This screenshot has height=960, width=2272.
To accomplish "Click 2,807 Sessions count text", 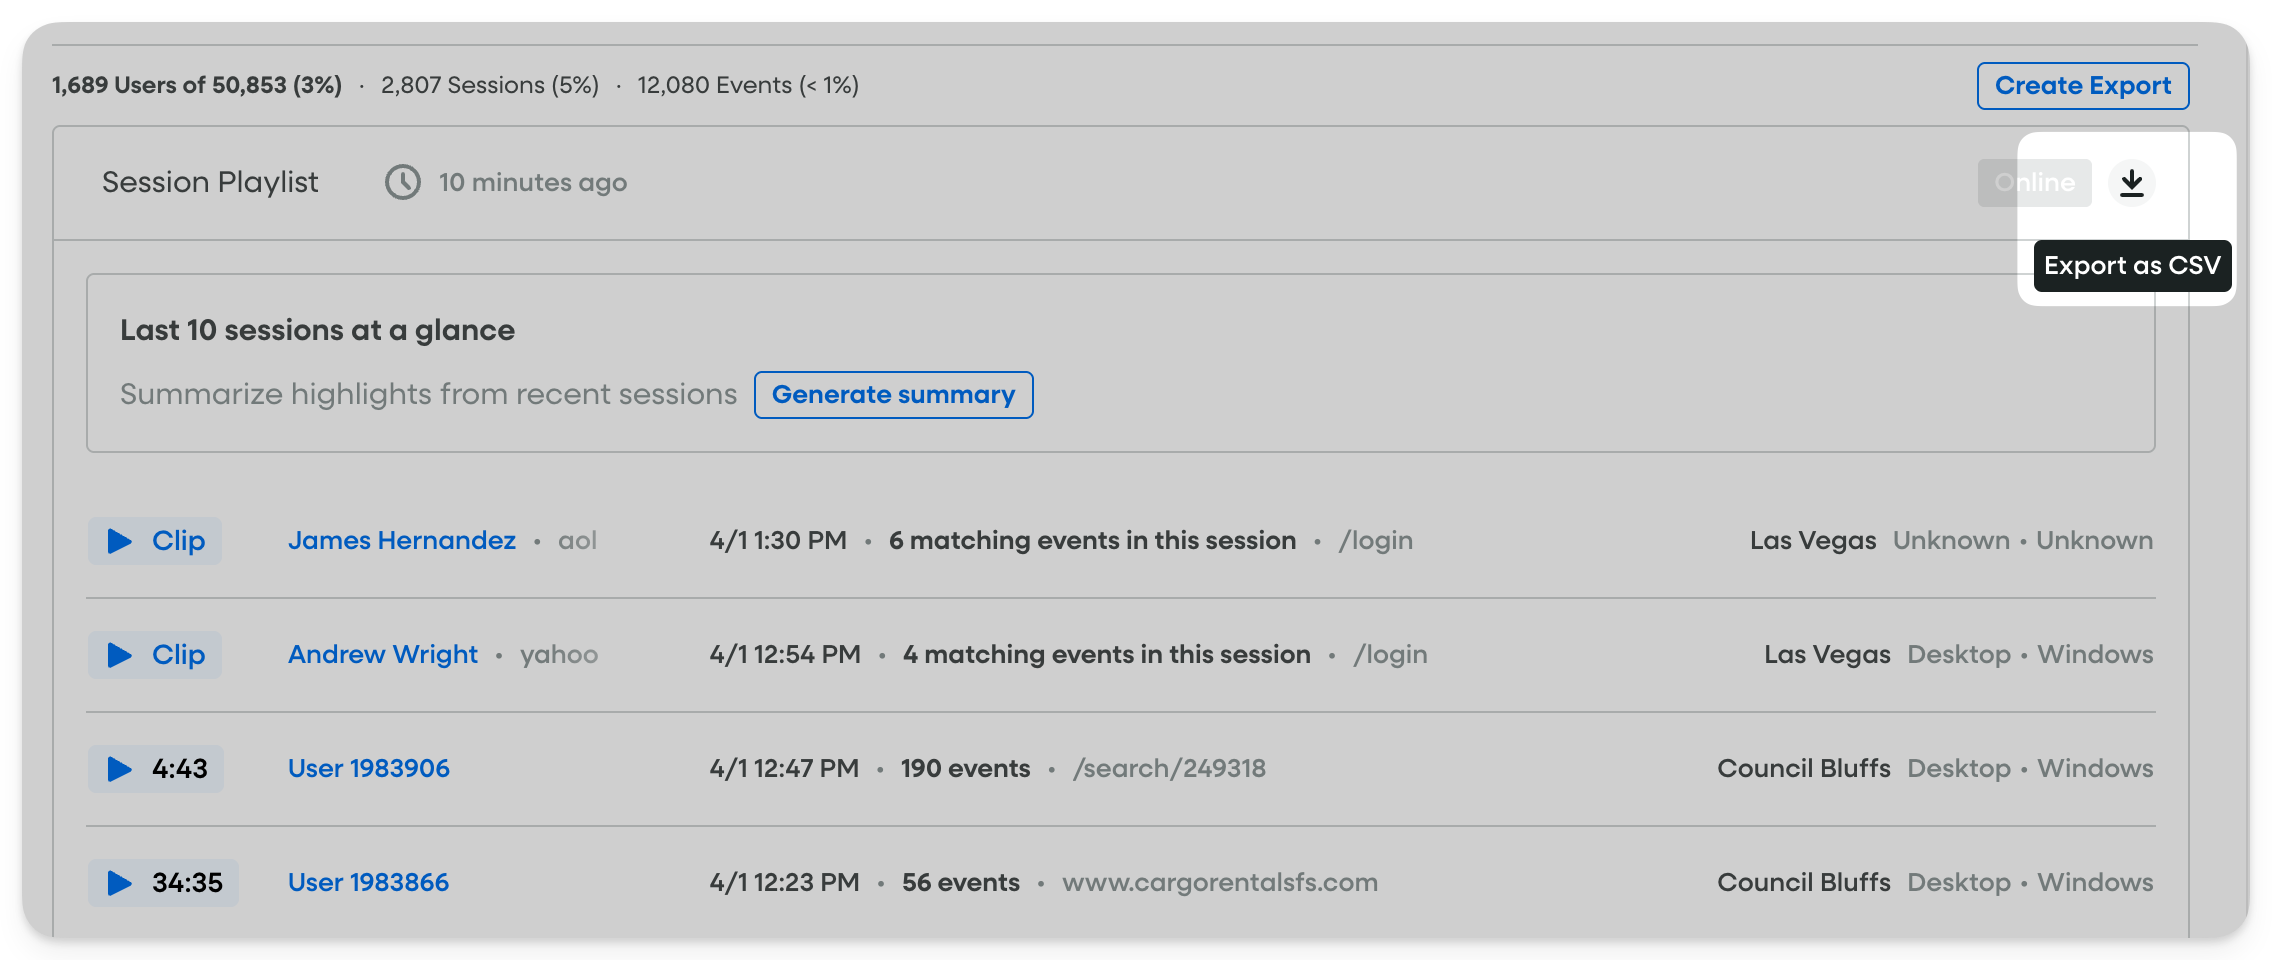I will tap(490, 86).
